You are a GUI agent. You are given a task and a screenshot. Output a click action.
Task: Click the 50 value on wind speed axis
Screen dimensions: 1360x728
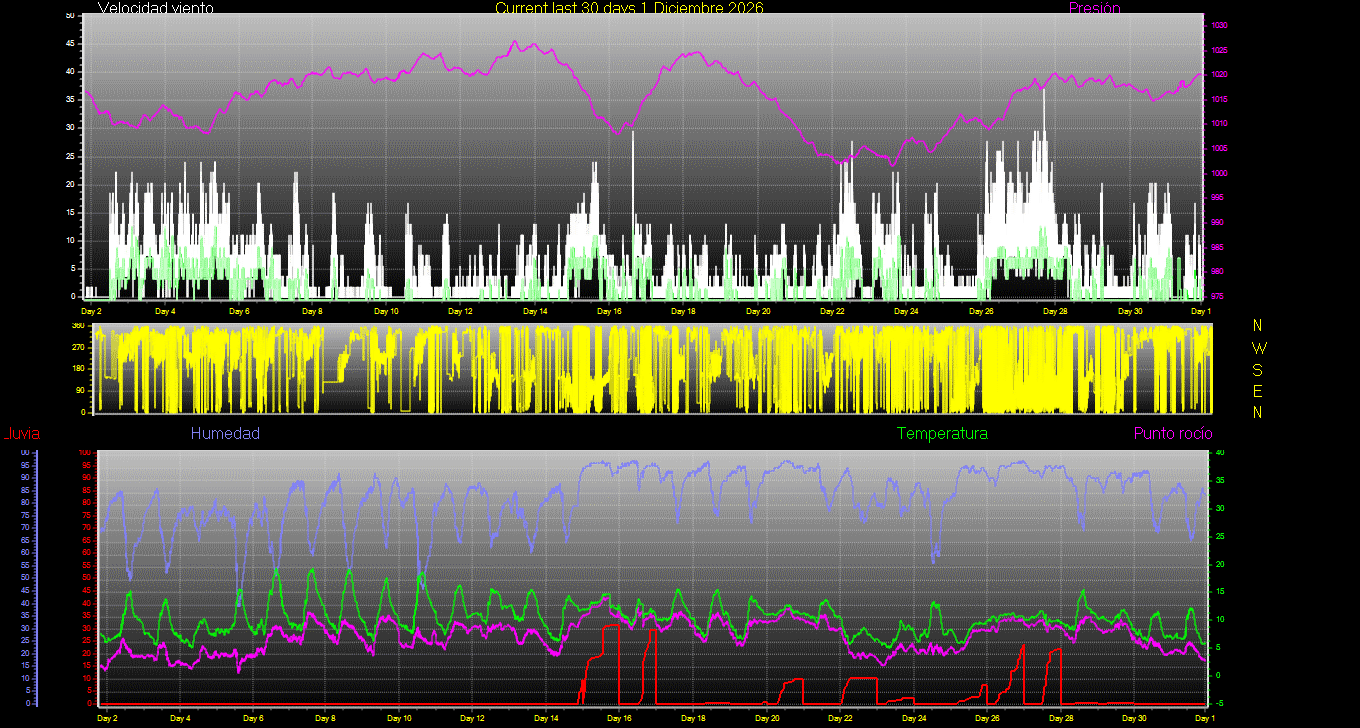[x=69, y=16]
